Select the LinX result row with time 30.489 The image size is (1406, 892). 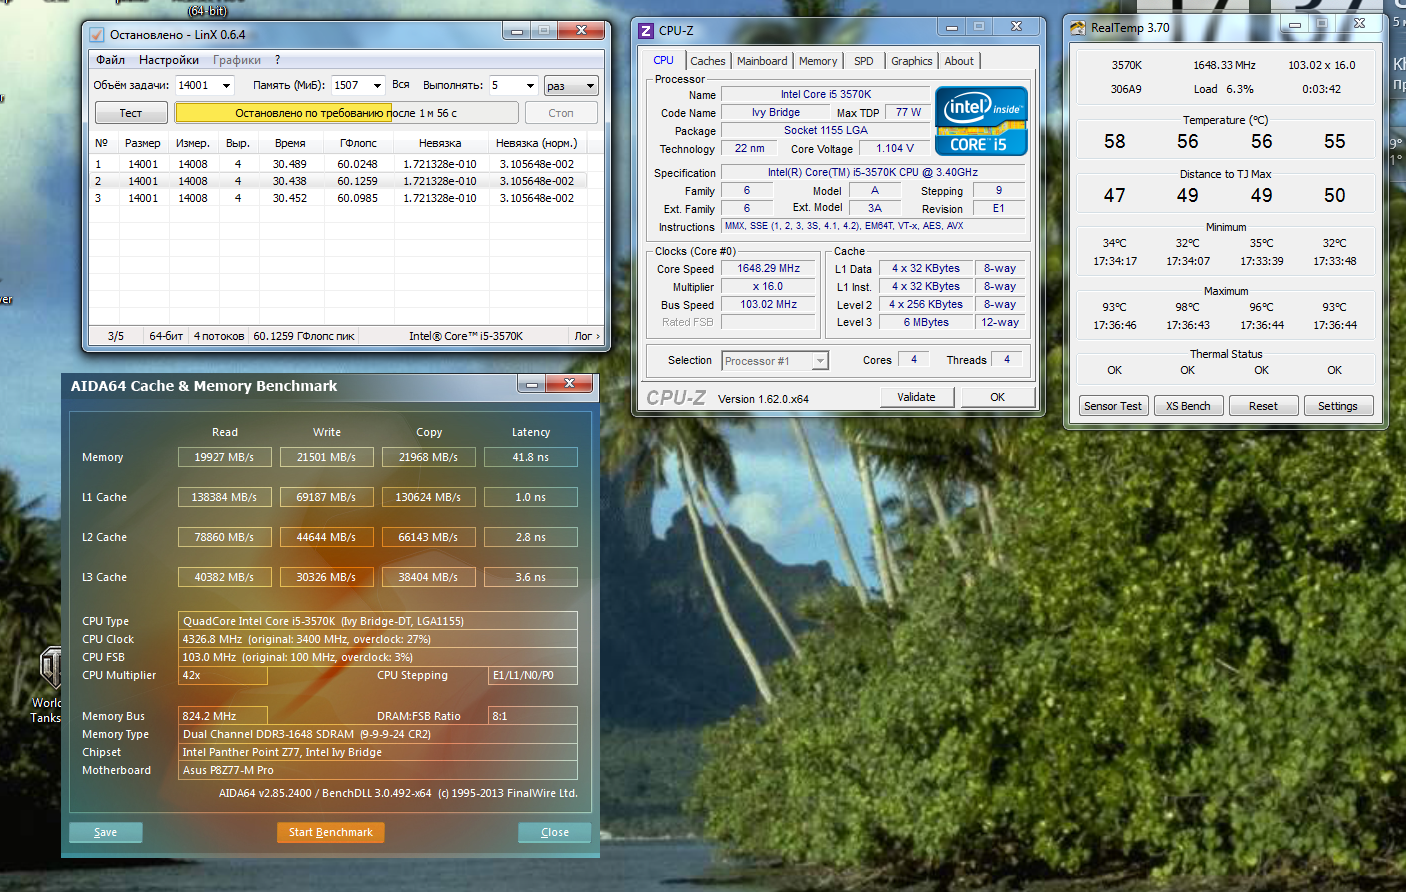(x=339, y=164)
